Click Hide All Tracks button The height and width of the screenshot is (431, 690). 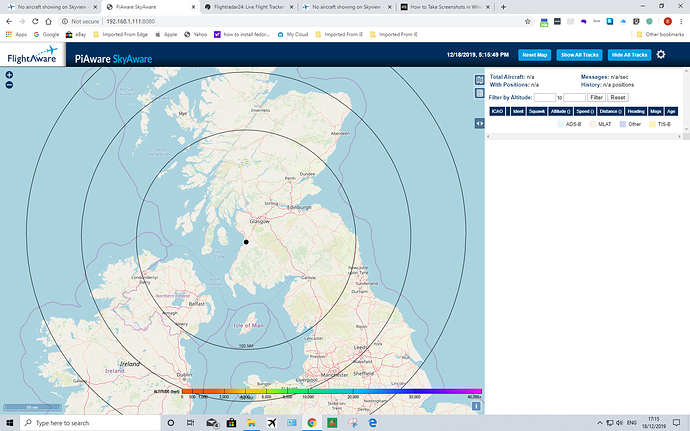click(x=629, y=55)
